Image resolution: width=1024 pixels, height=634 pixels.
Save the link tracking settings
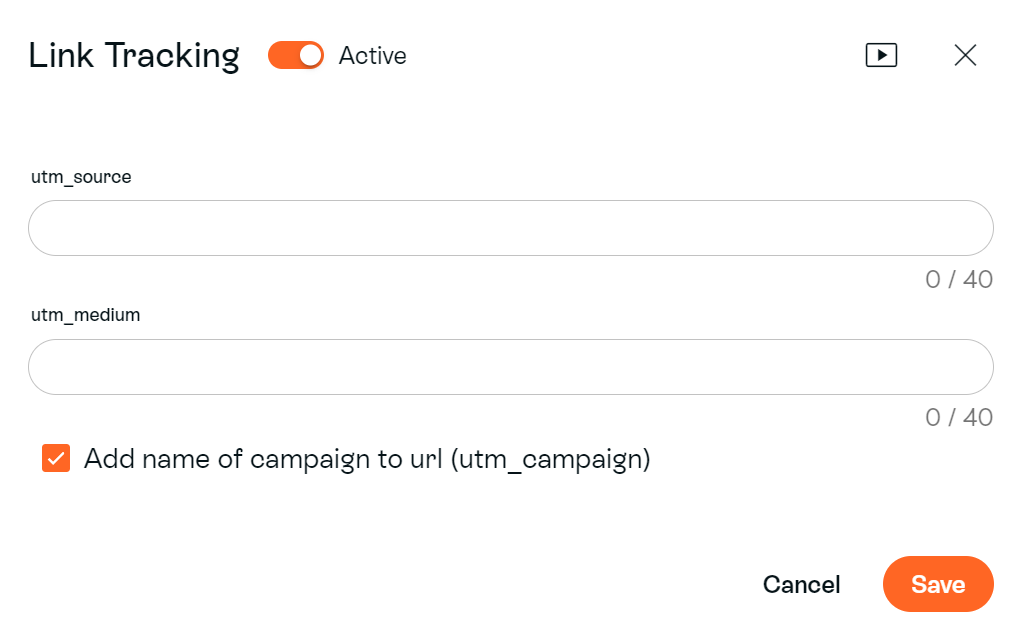938,584
